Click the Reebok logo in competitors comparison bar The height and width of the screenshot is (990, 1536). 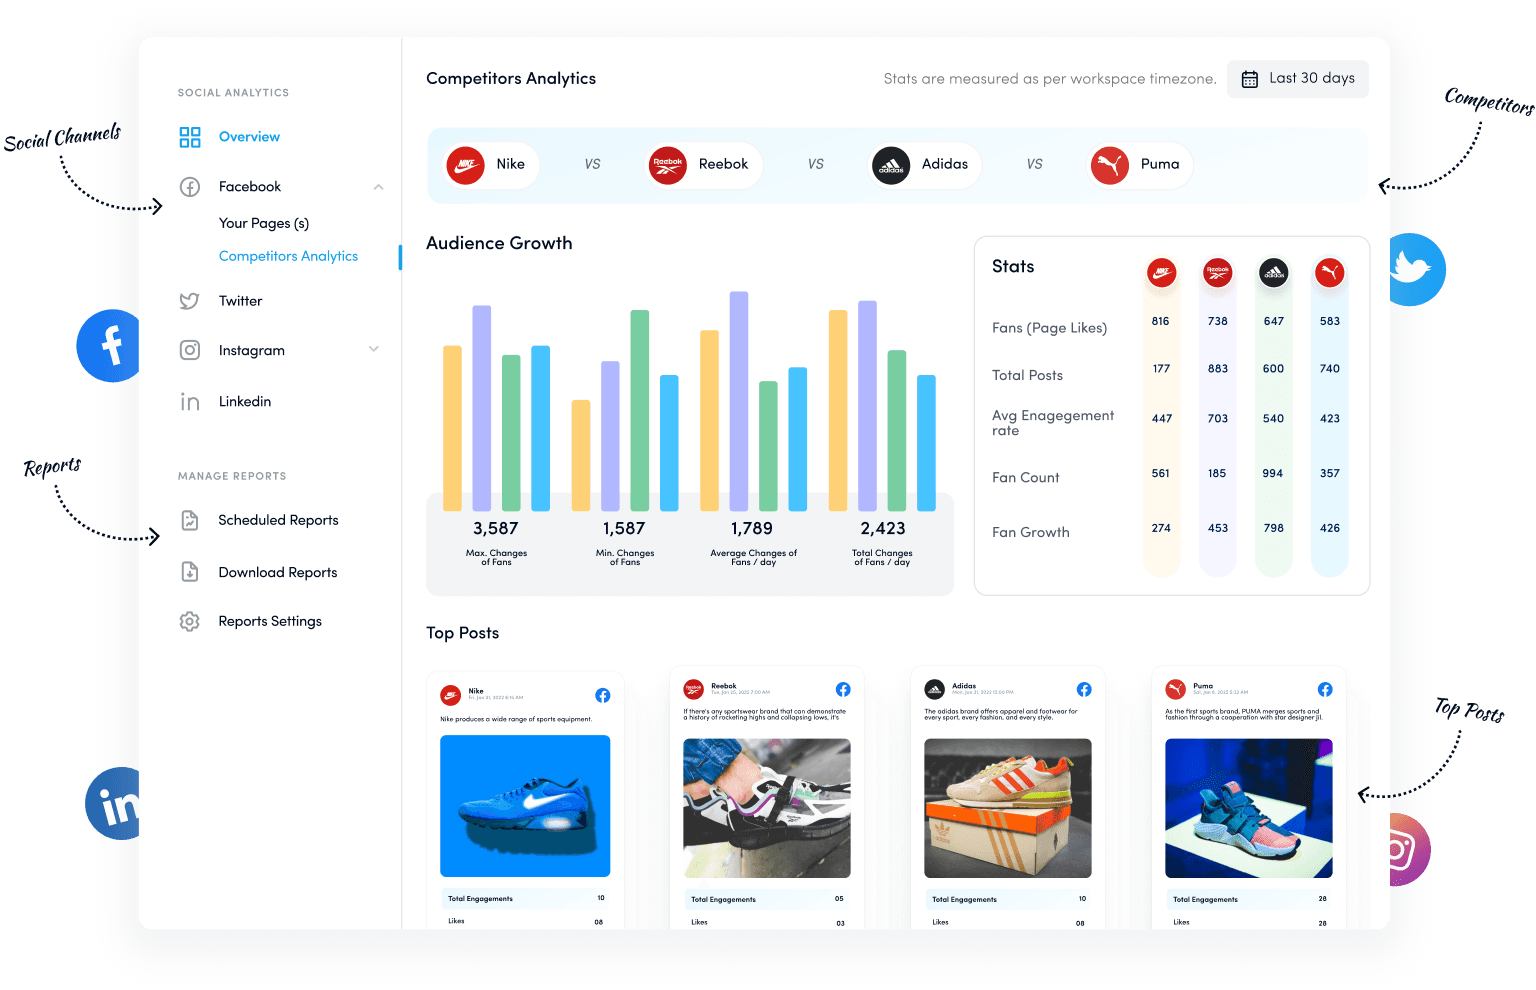[668, 165]
